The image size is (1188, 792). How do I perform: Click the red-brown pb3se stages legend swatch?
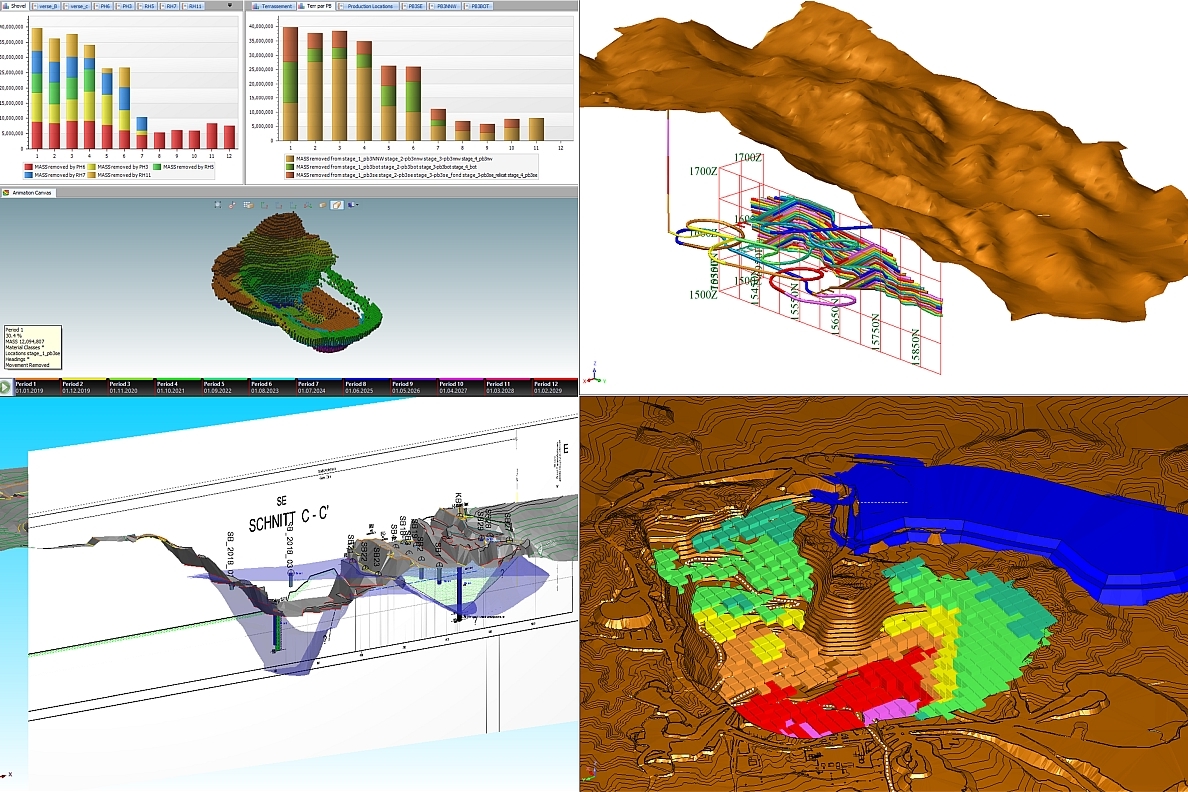point(290,175)
